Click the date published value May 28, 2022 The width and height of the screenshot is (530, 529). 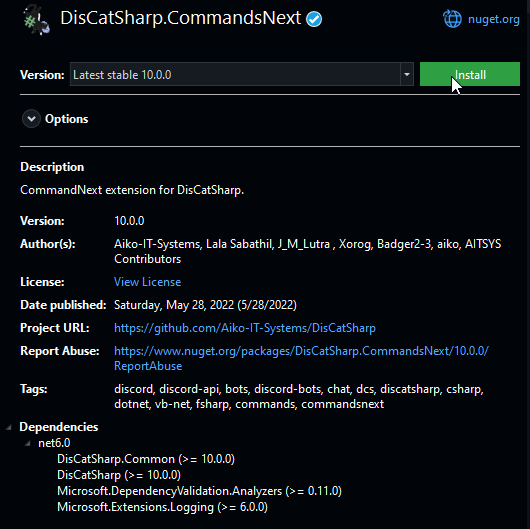(205, 305)
